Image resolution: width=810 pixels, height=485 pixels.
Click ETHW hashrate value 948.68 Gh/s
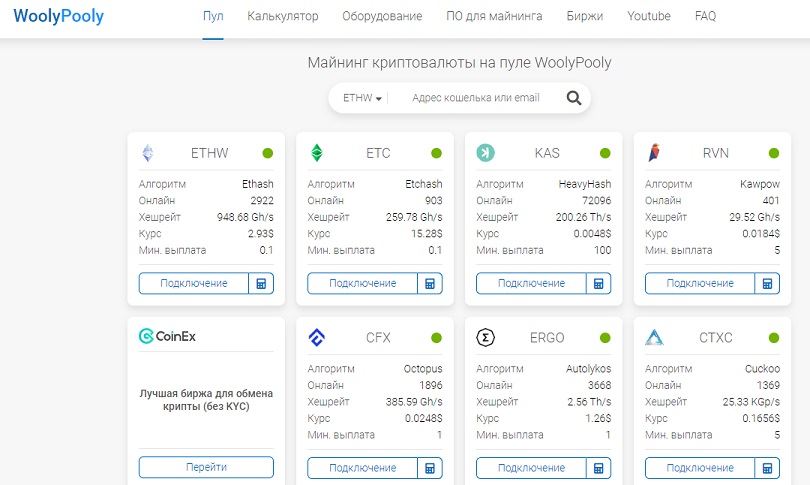click(x=245, y=217)
